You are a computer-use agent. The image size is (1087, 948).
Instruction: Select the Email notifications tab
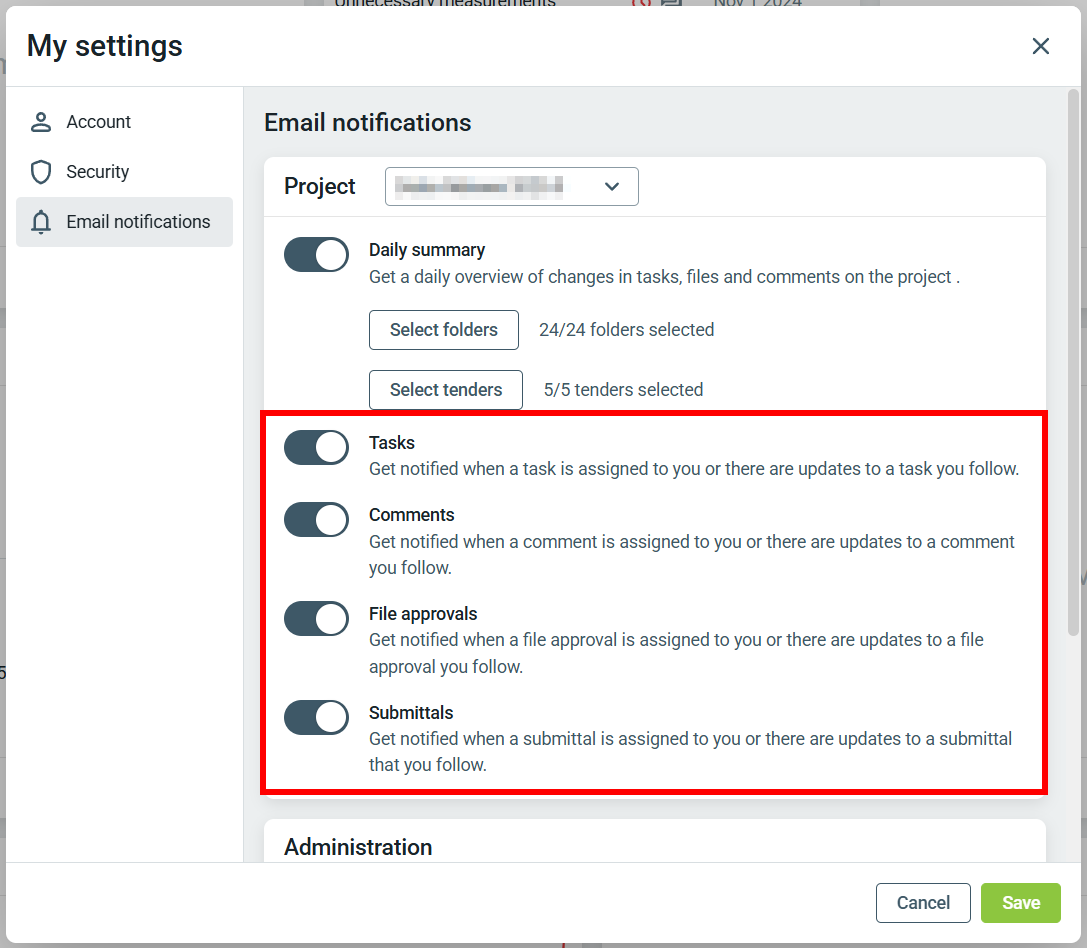[138, 222]
